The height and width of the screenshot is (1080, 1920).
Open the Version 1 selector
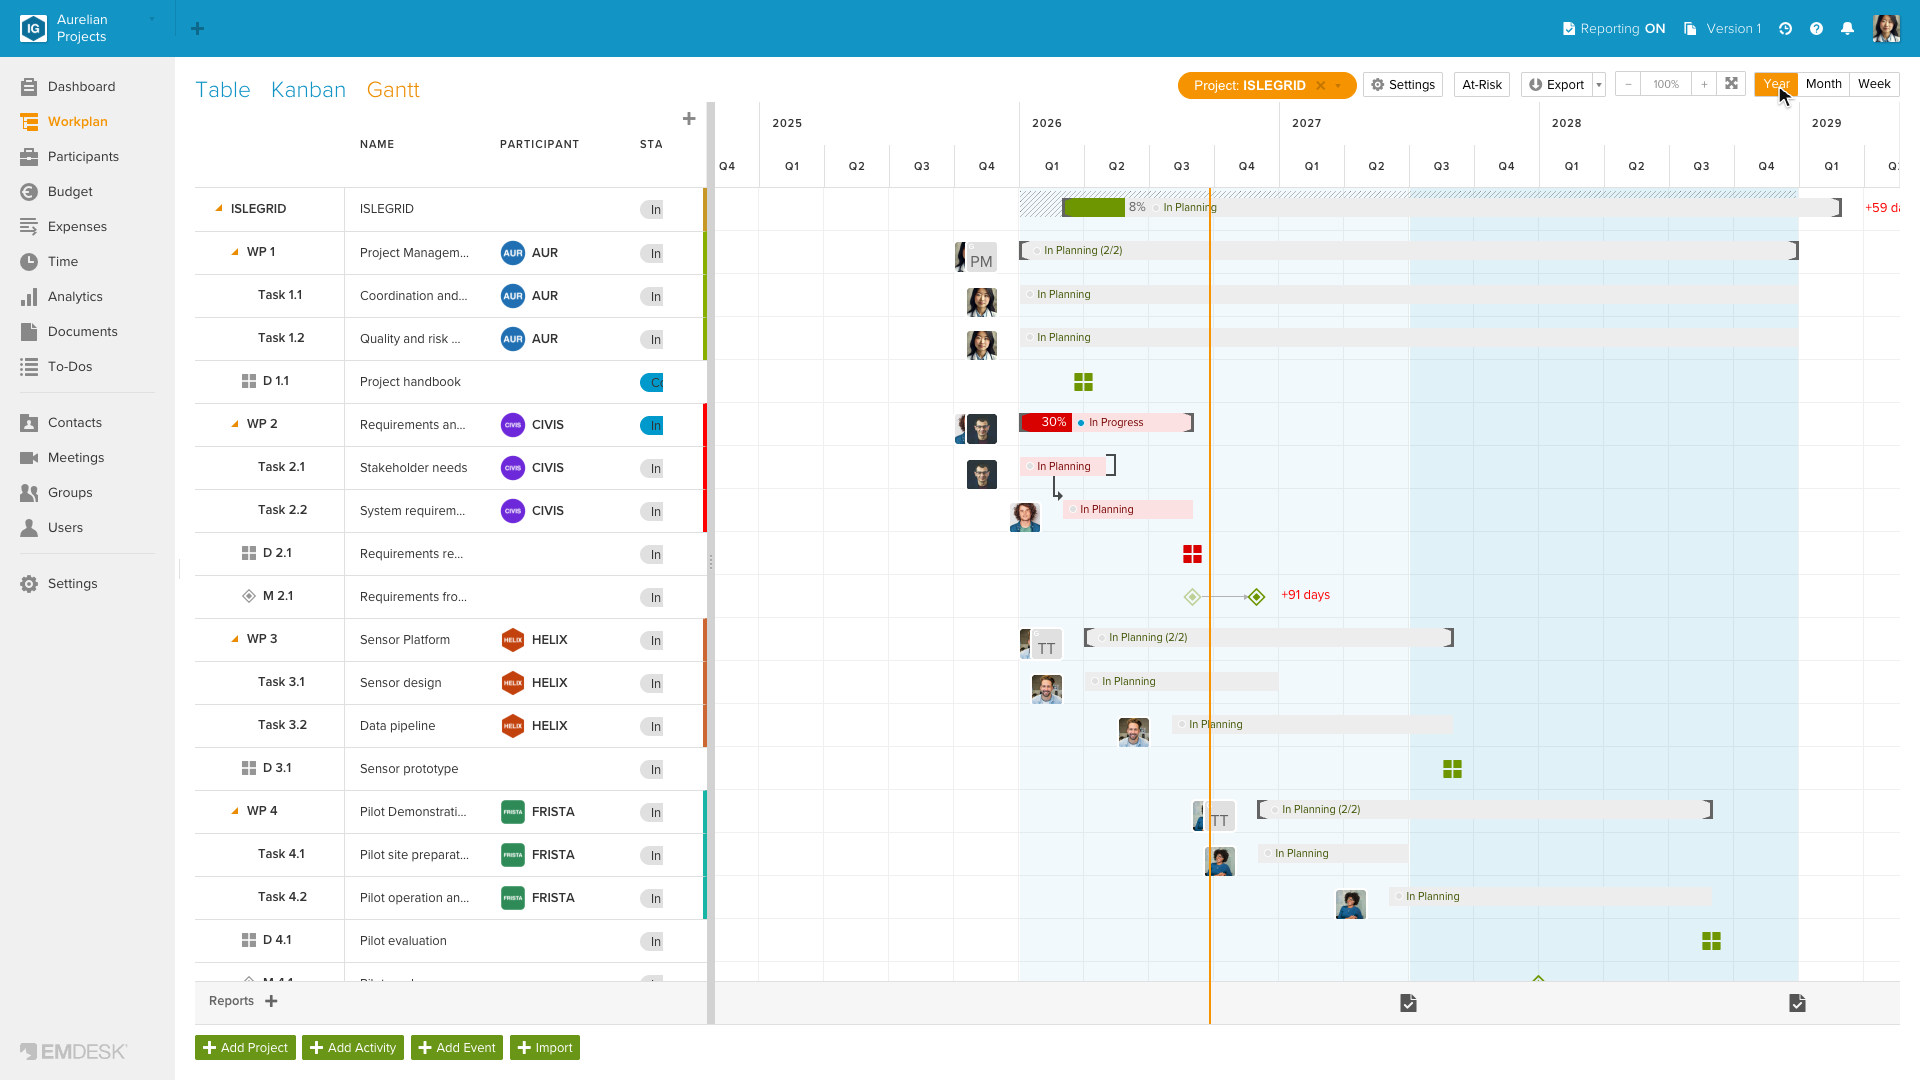(x=1723, y=29)
